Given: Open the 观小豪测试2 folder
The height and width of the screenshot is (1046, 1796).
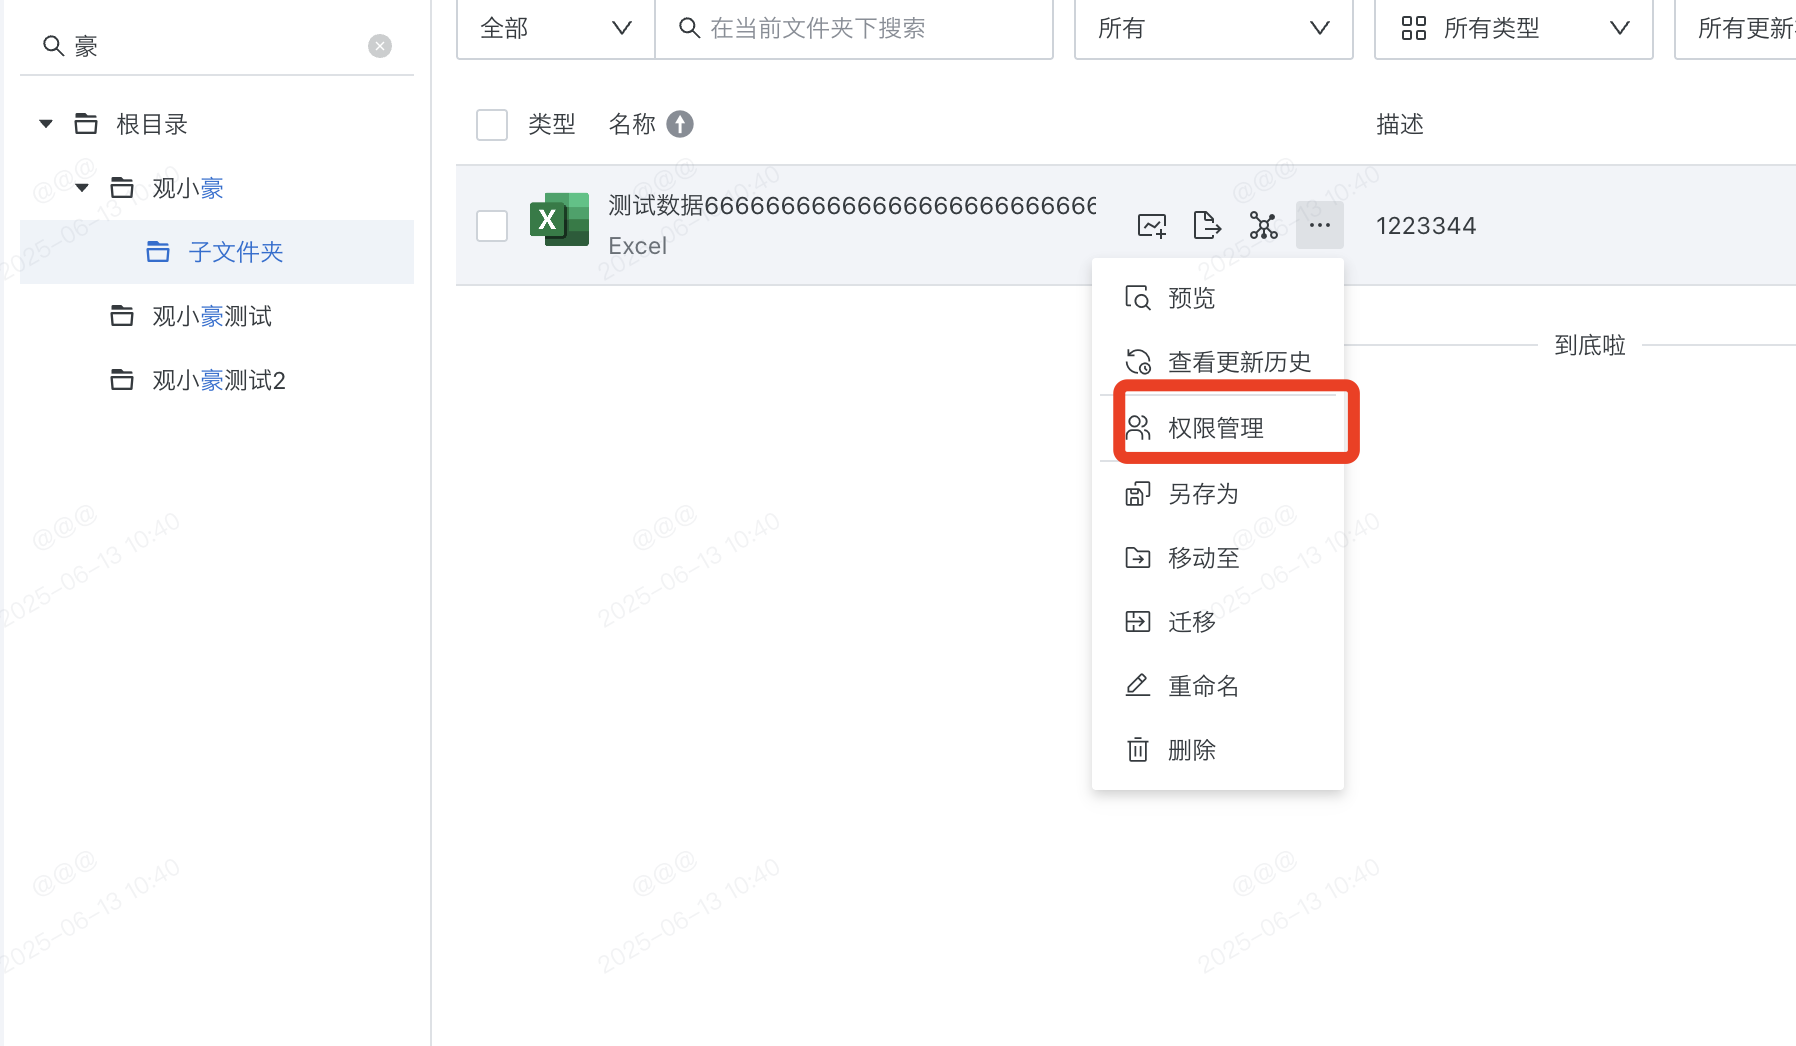Looking at the screenshot, I should [x=218, y=380].
